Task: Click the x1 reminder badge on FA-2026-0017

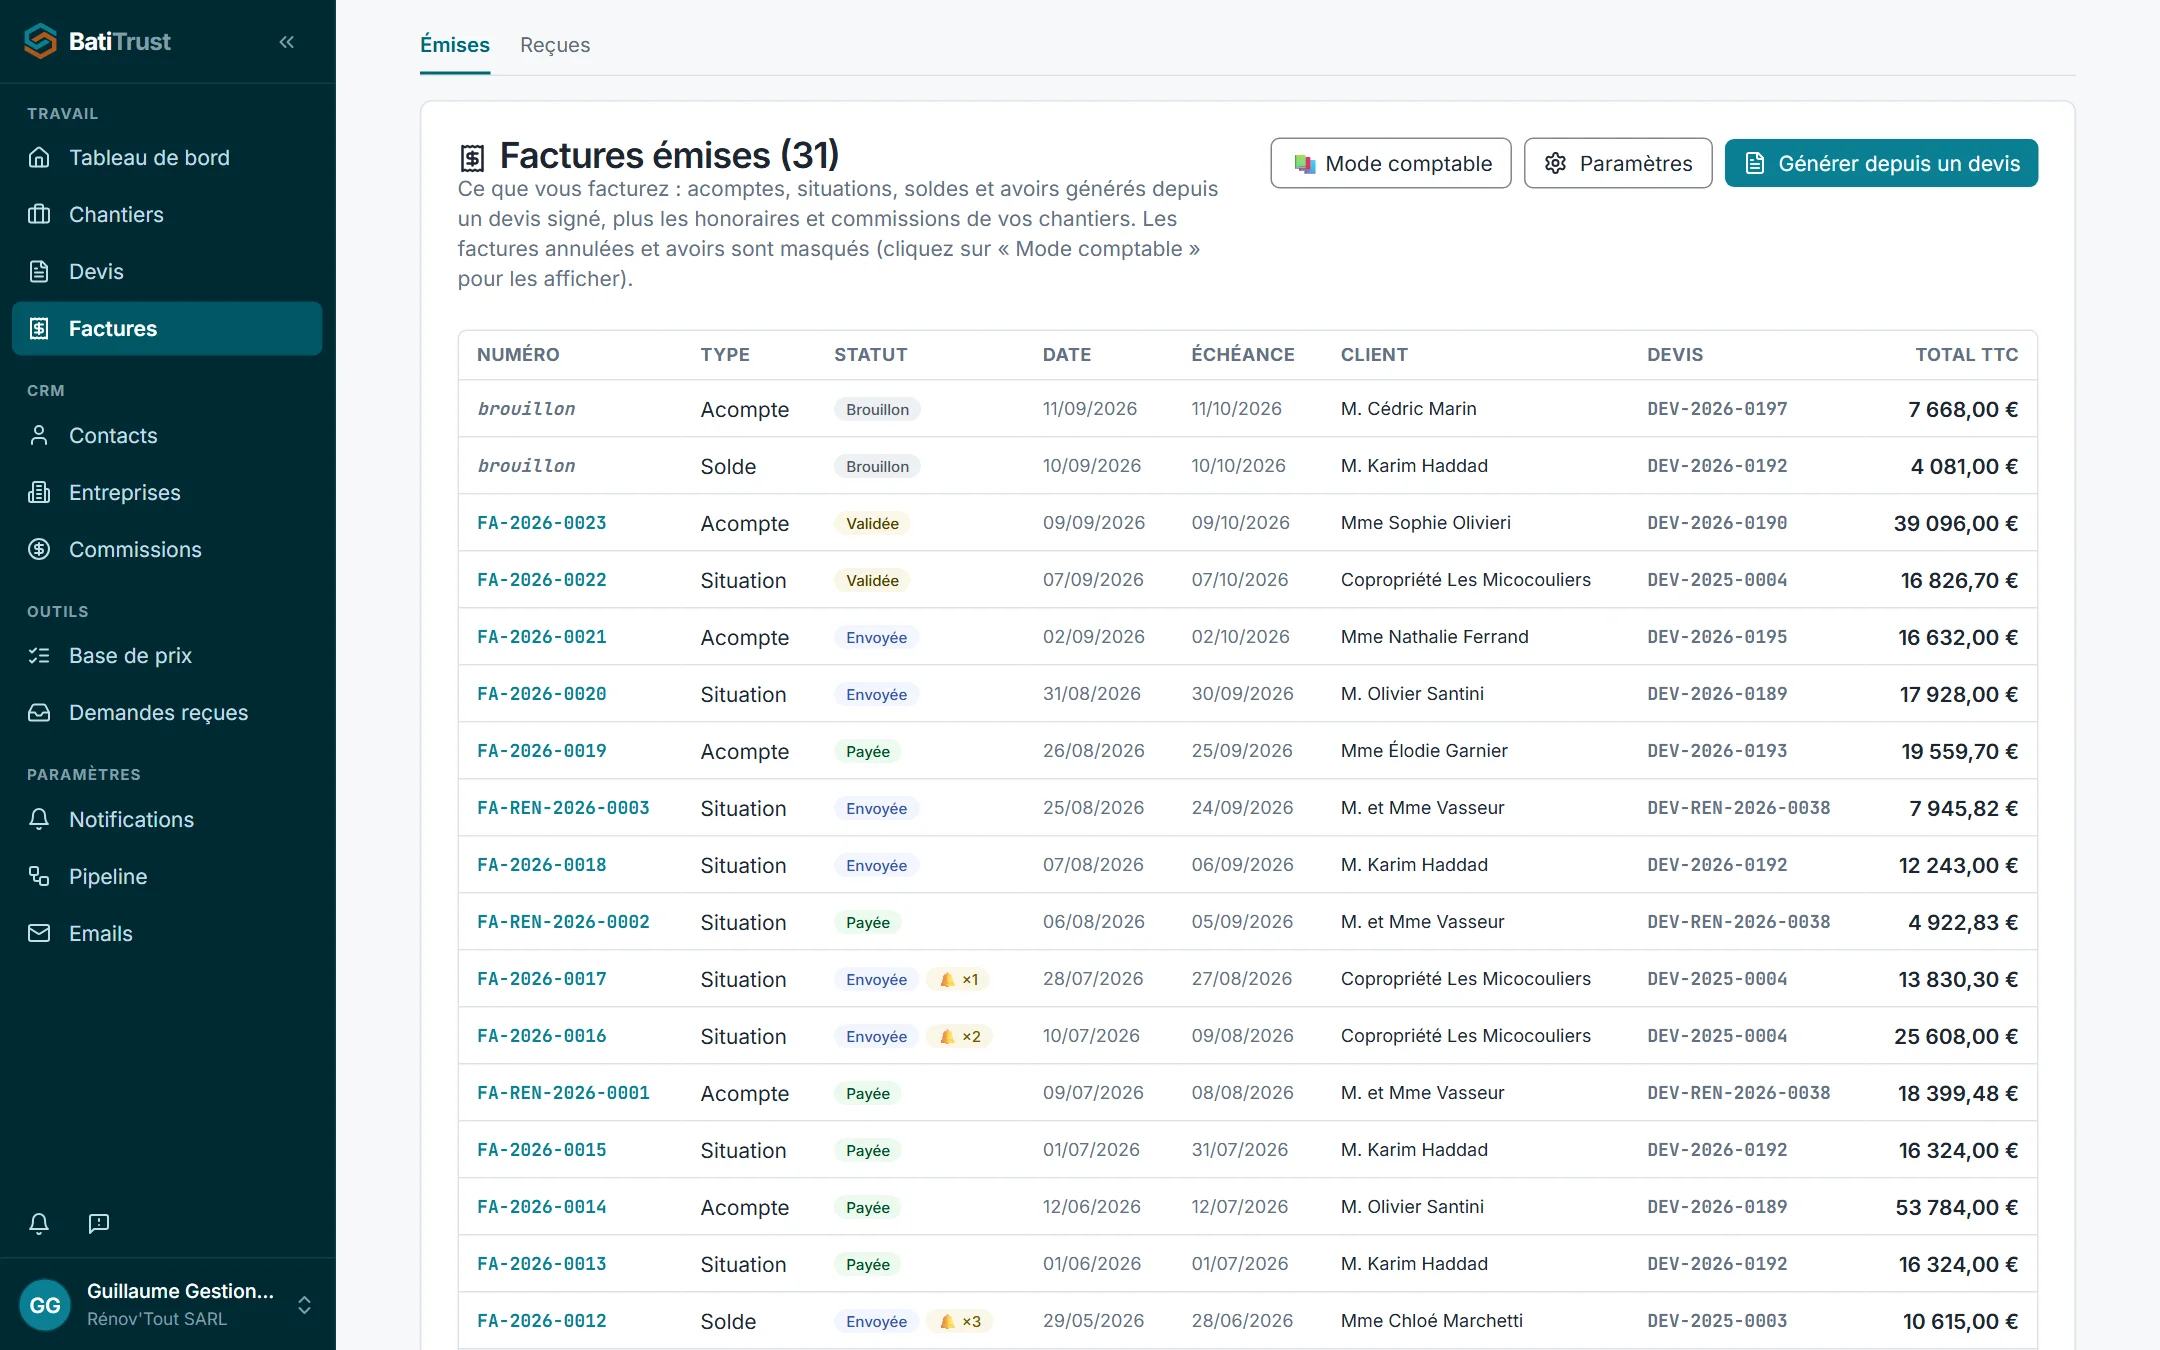Action: (x=959, y=980)
